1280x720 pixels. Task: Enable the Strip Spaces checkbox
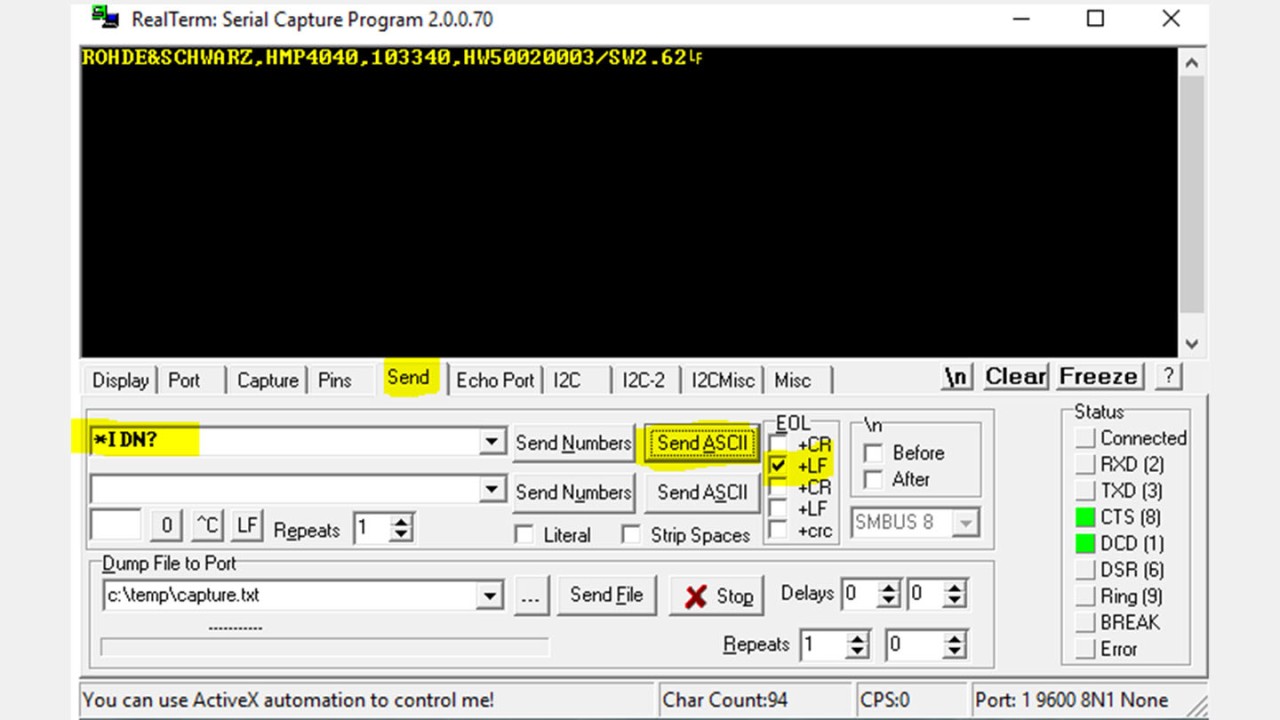[x=631, y=535]
